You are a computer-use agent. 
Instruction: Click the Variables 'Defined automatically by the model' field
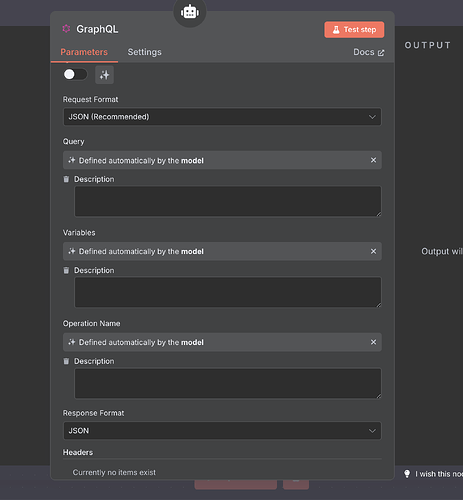tap(222, 251)
